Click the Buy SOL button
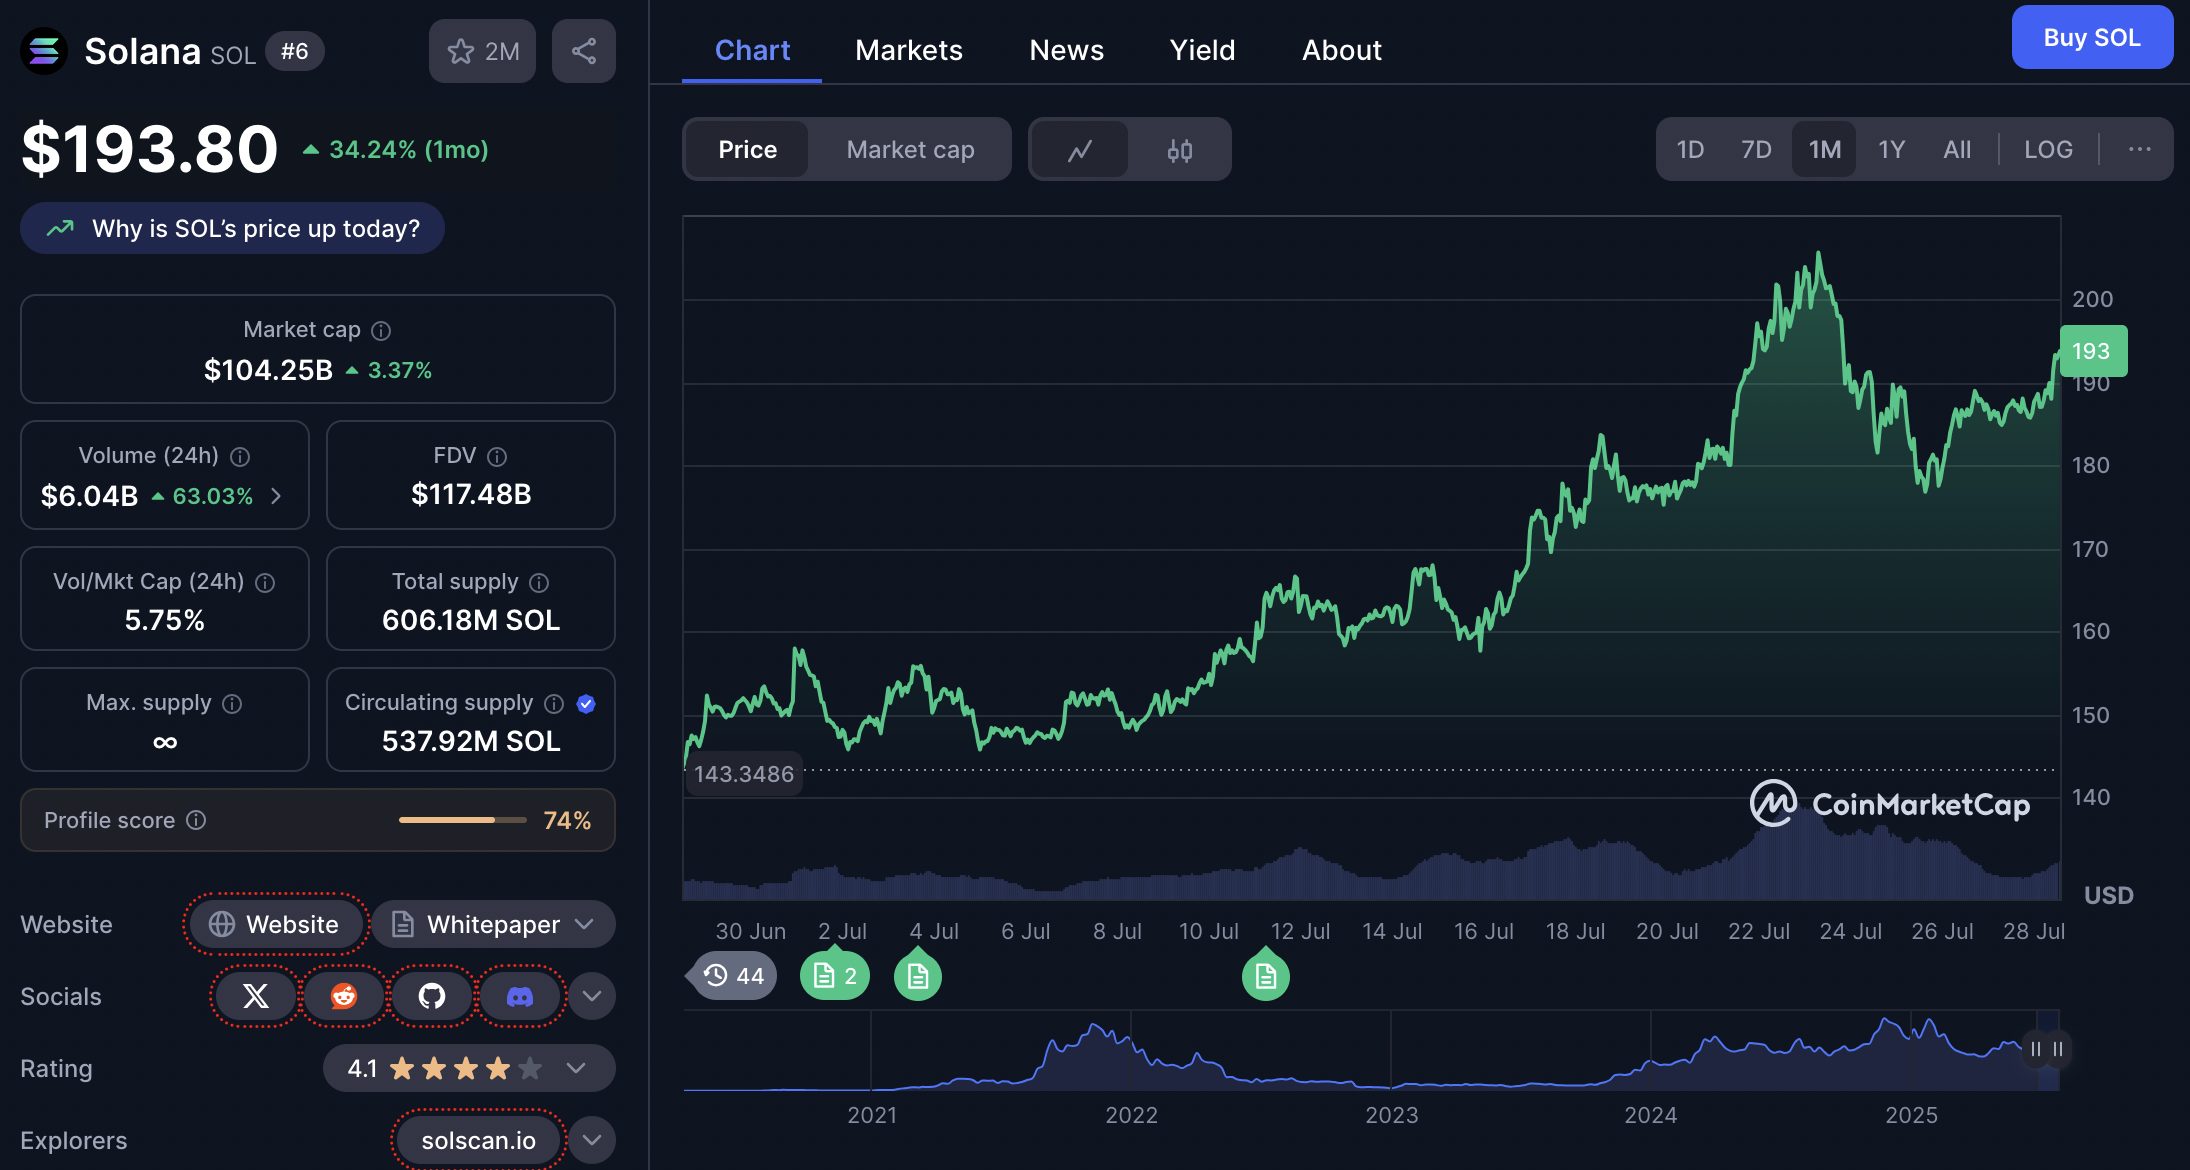The image size is (2190, 1170). [x=2092, y=37]
